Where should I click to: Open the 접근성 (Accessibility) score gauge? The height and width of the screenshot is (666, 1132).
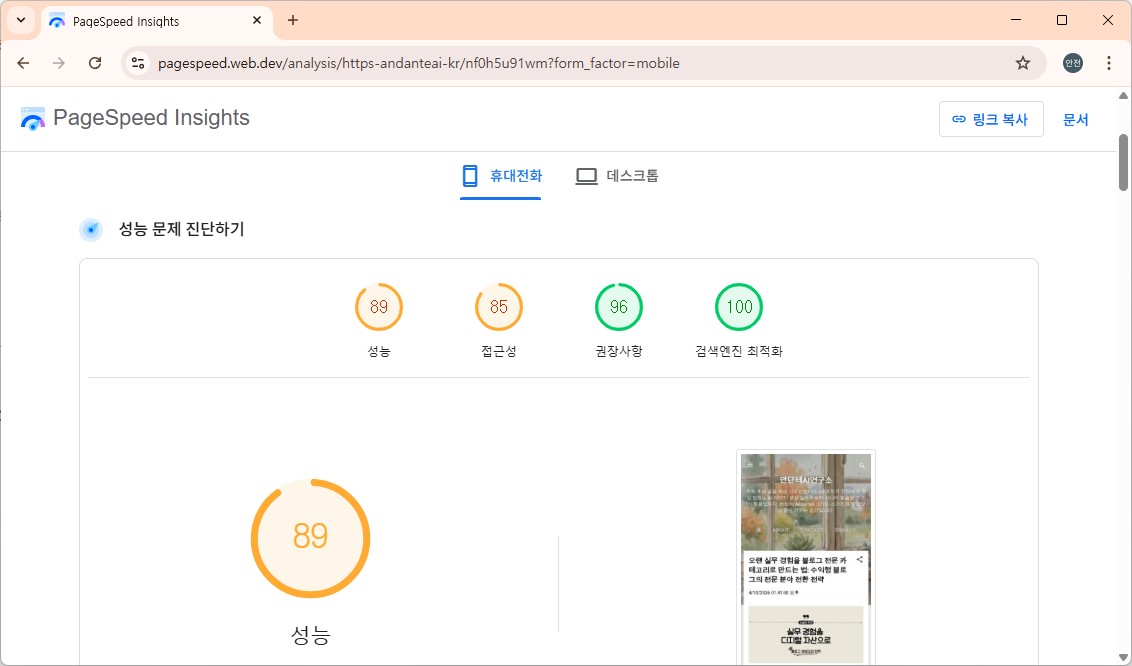click(x=498, y=307)
